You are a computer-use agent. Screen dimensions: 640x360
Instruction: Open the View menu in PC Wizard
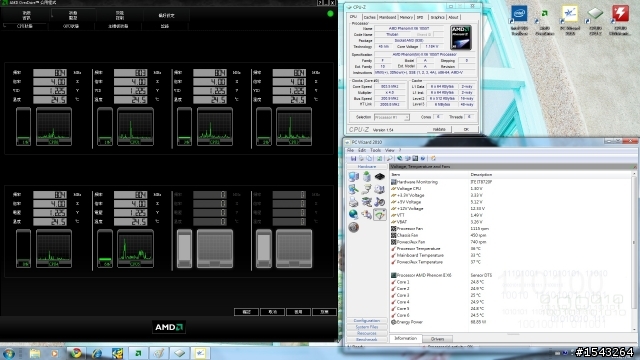pos(390,150)
